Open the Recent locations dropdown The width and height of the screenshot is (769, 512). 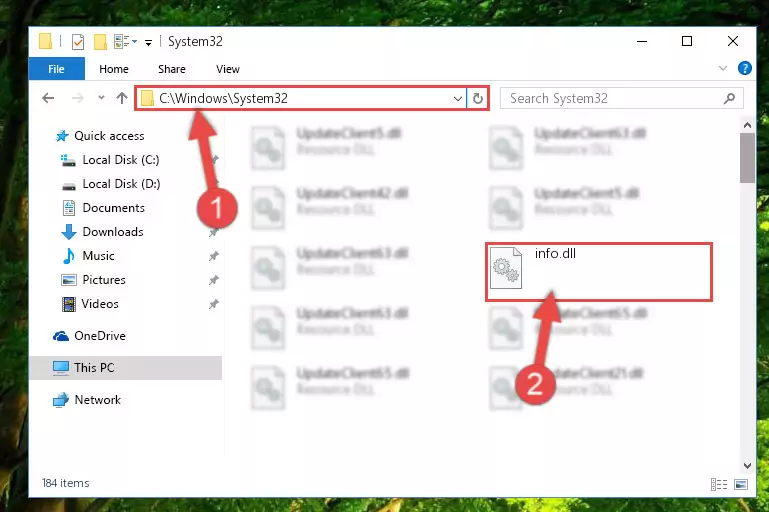101,98
